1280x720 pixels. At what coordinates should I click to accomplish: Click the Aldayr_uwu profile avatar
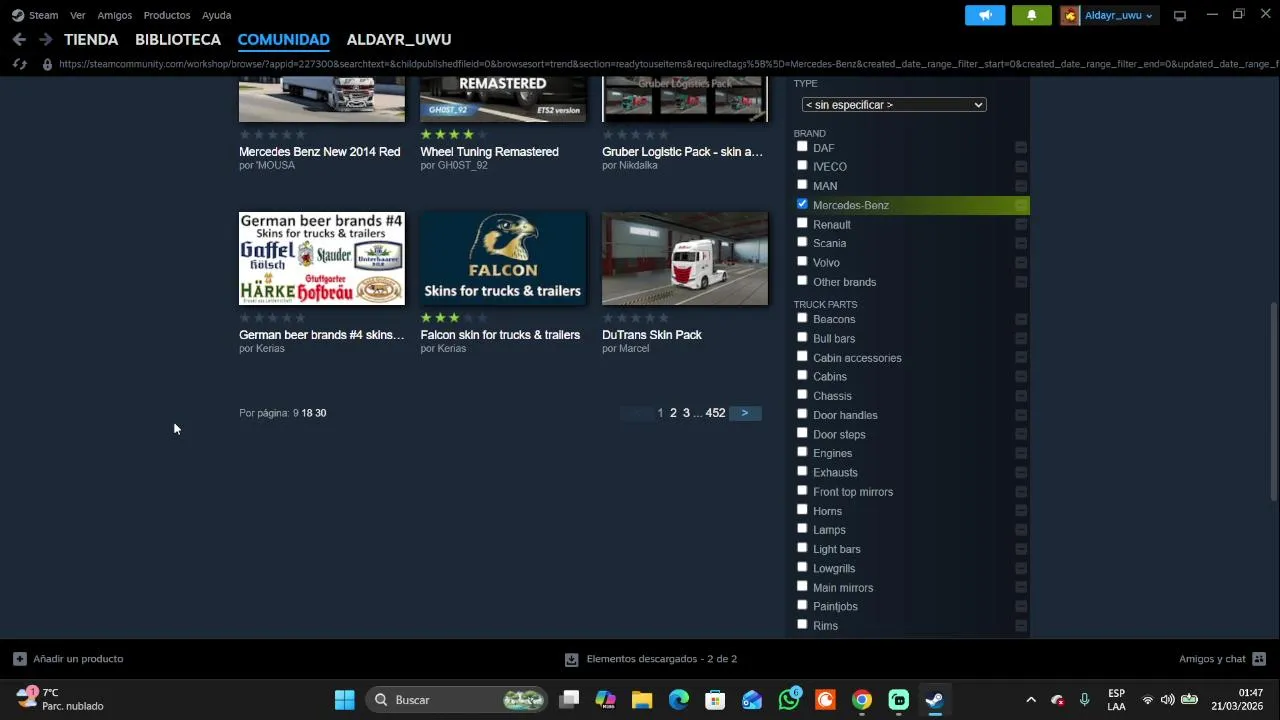tap(1070, 15)
